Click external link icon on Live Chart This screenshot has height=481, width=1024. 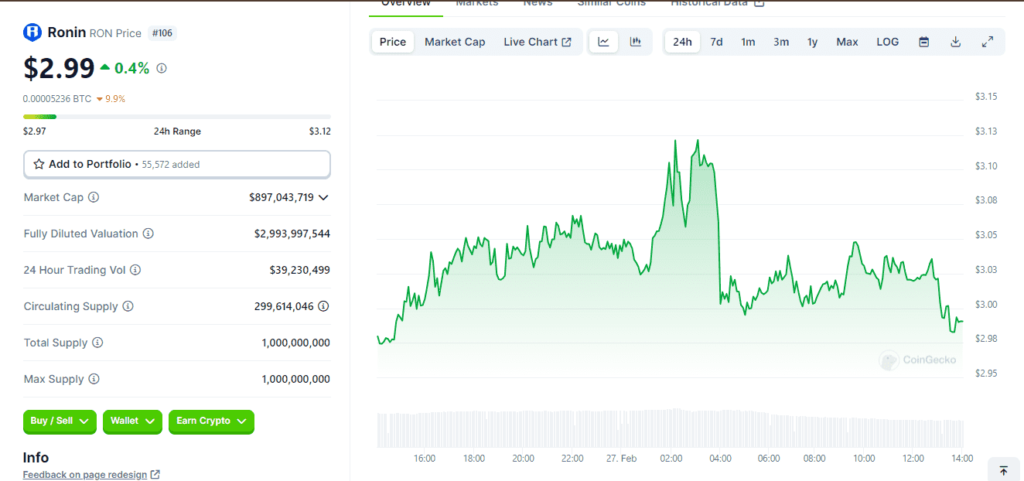point(566,42)
